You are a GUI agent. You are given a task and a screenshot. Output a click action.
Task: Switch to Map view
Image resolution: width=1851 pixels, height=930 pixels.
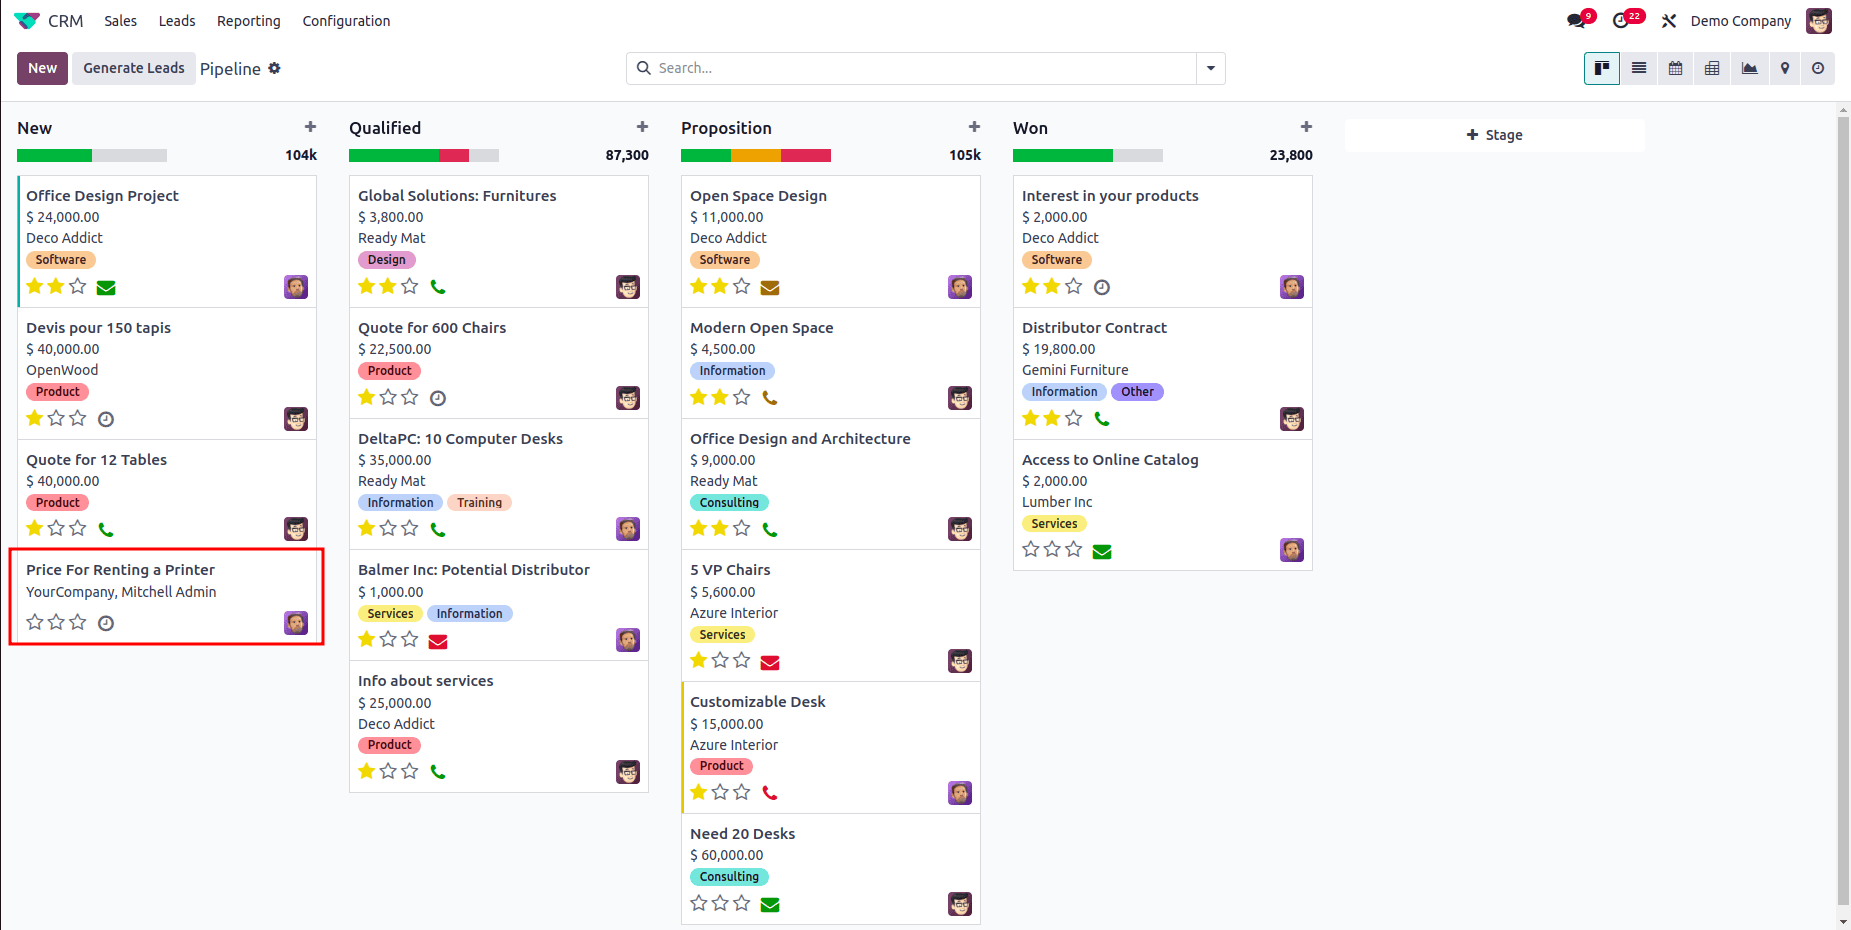(1785, 68)
